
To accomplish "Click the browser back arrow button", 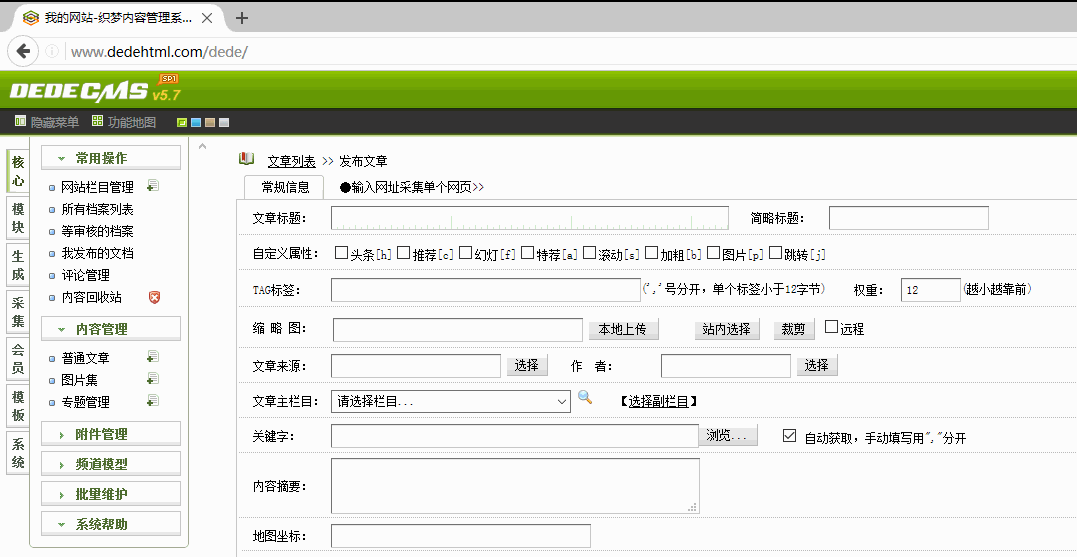I will click(x=23, y=50).
